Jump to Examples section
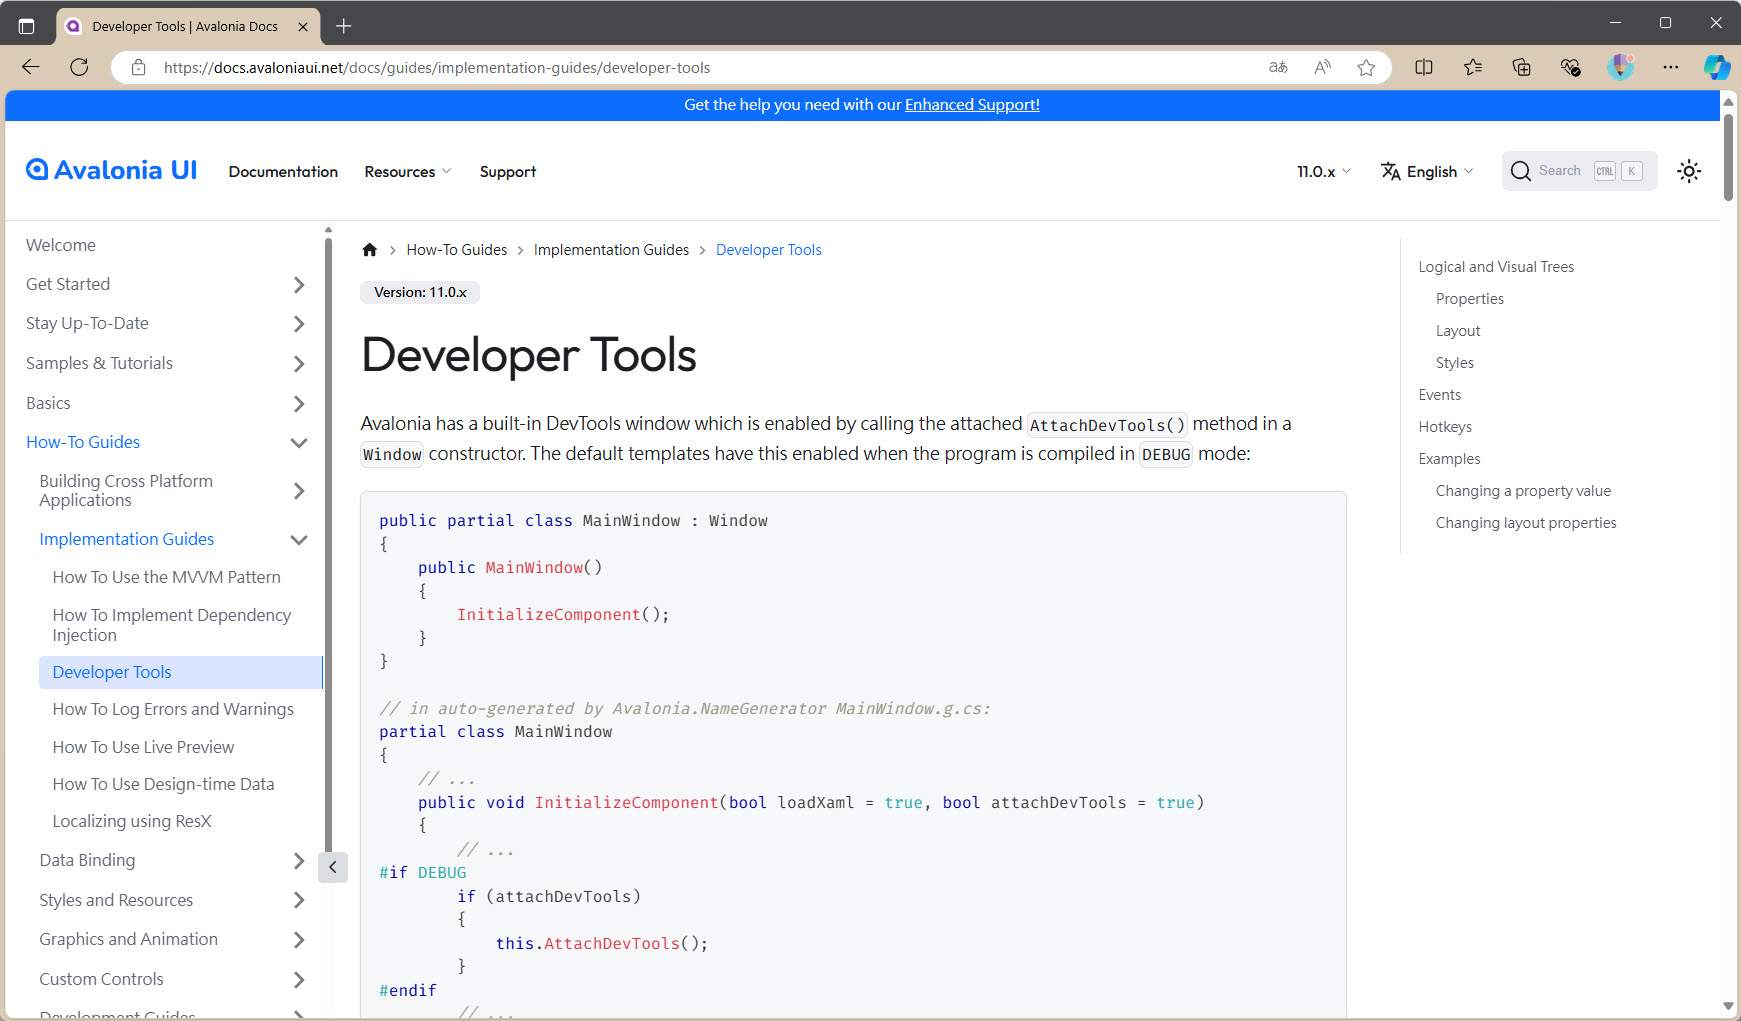 pyautogui.click(x=1449, y=459)
